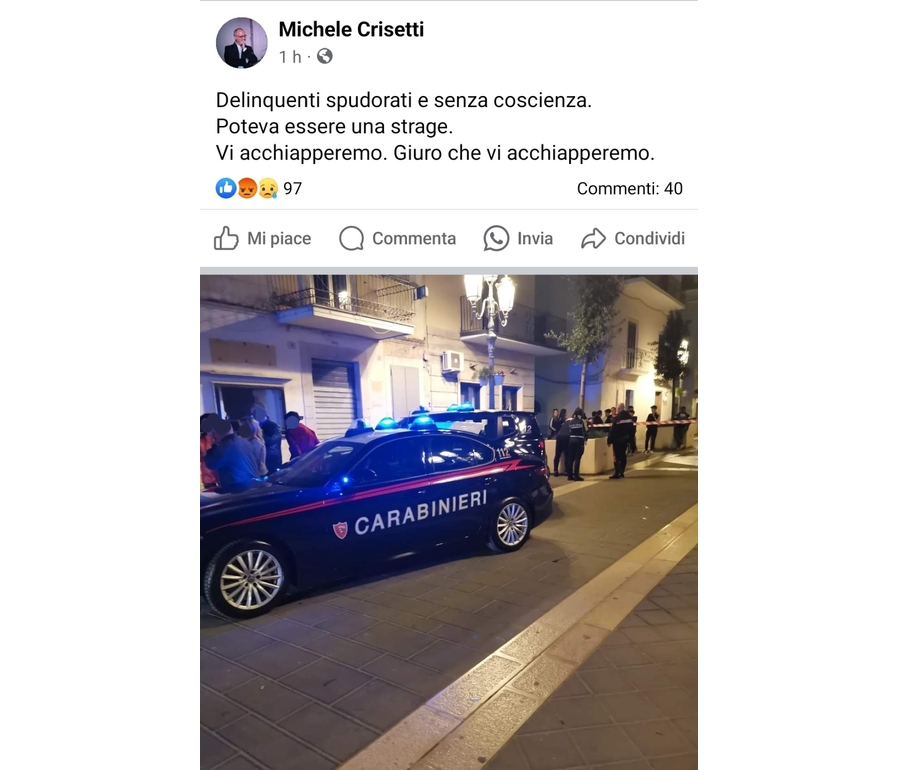Send post via Invia
This screenshot has width=898, height=770.
(x=518, y=238)
